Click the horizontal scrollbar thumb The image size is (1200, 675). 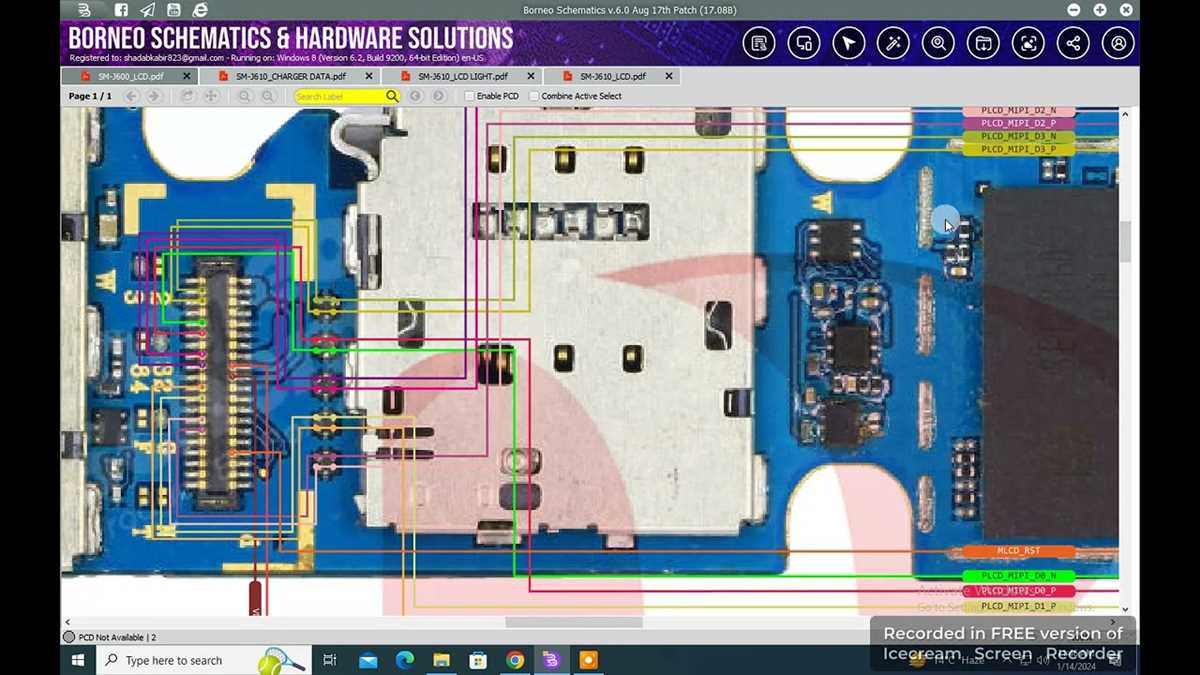(573, 622)
